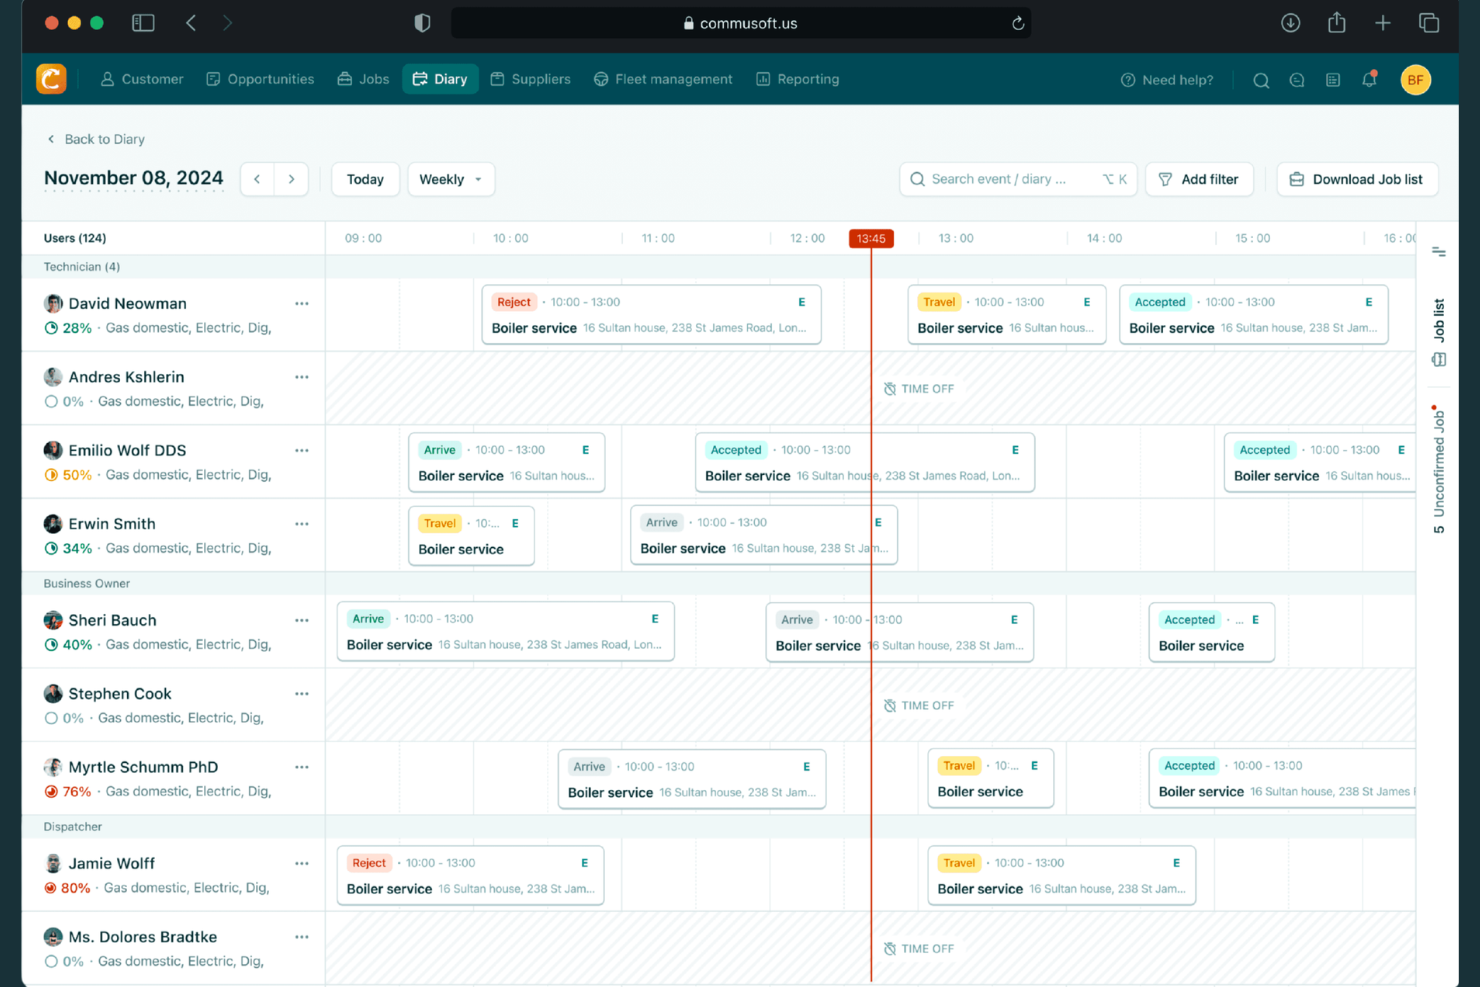1480x987 pixels.
Task: Open Safari downloads icon
Action: pyautogui.click(x=1291, y=23)
